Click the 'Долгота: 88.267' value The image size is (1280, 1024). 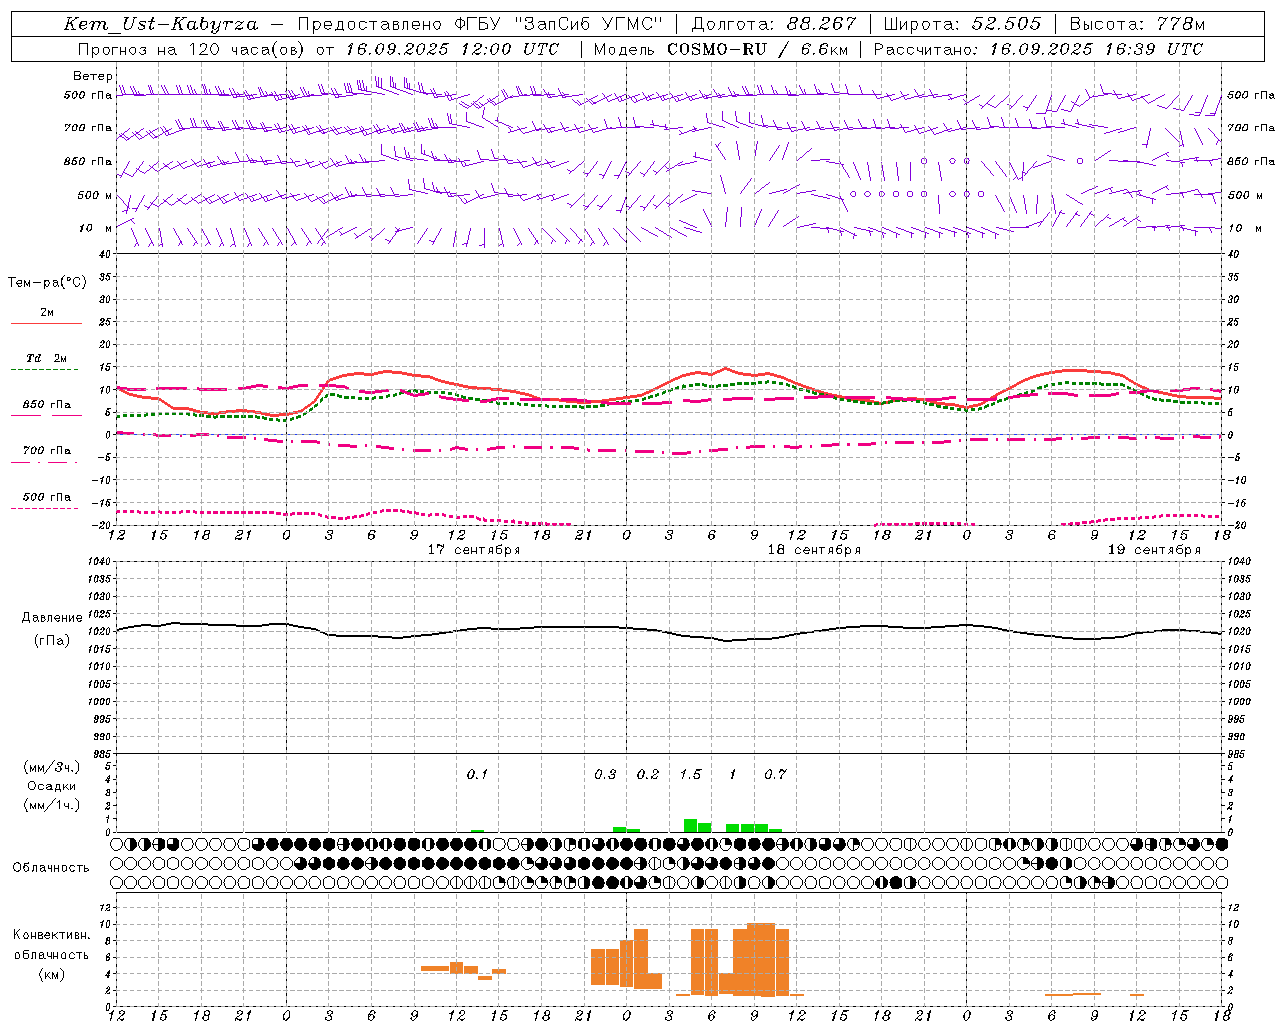(x=774, y=24)
